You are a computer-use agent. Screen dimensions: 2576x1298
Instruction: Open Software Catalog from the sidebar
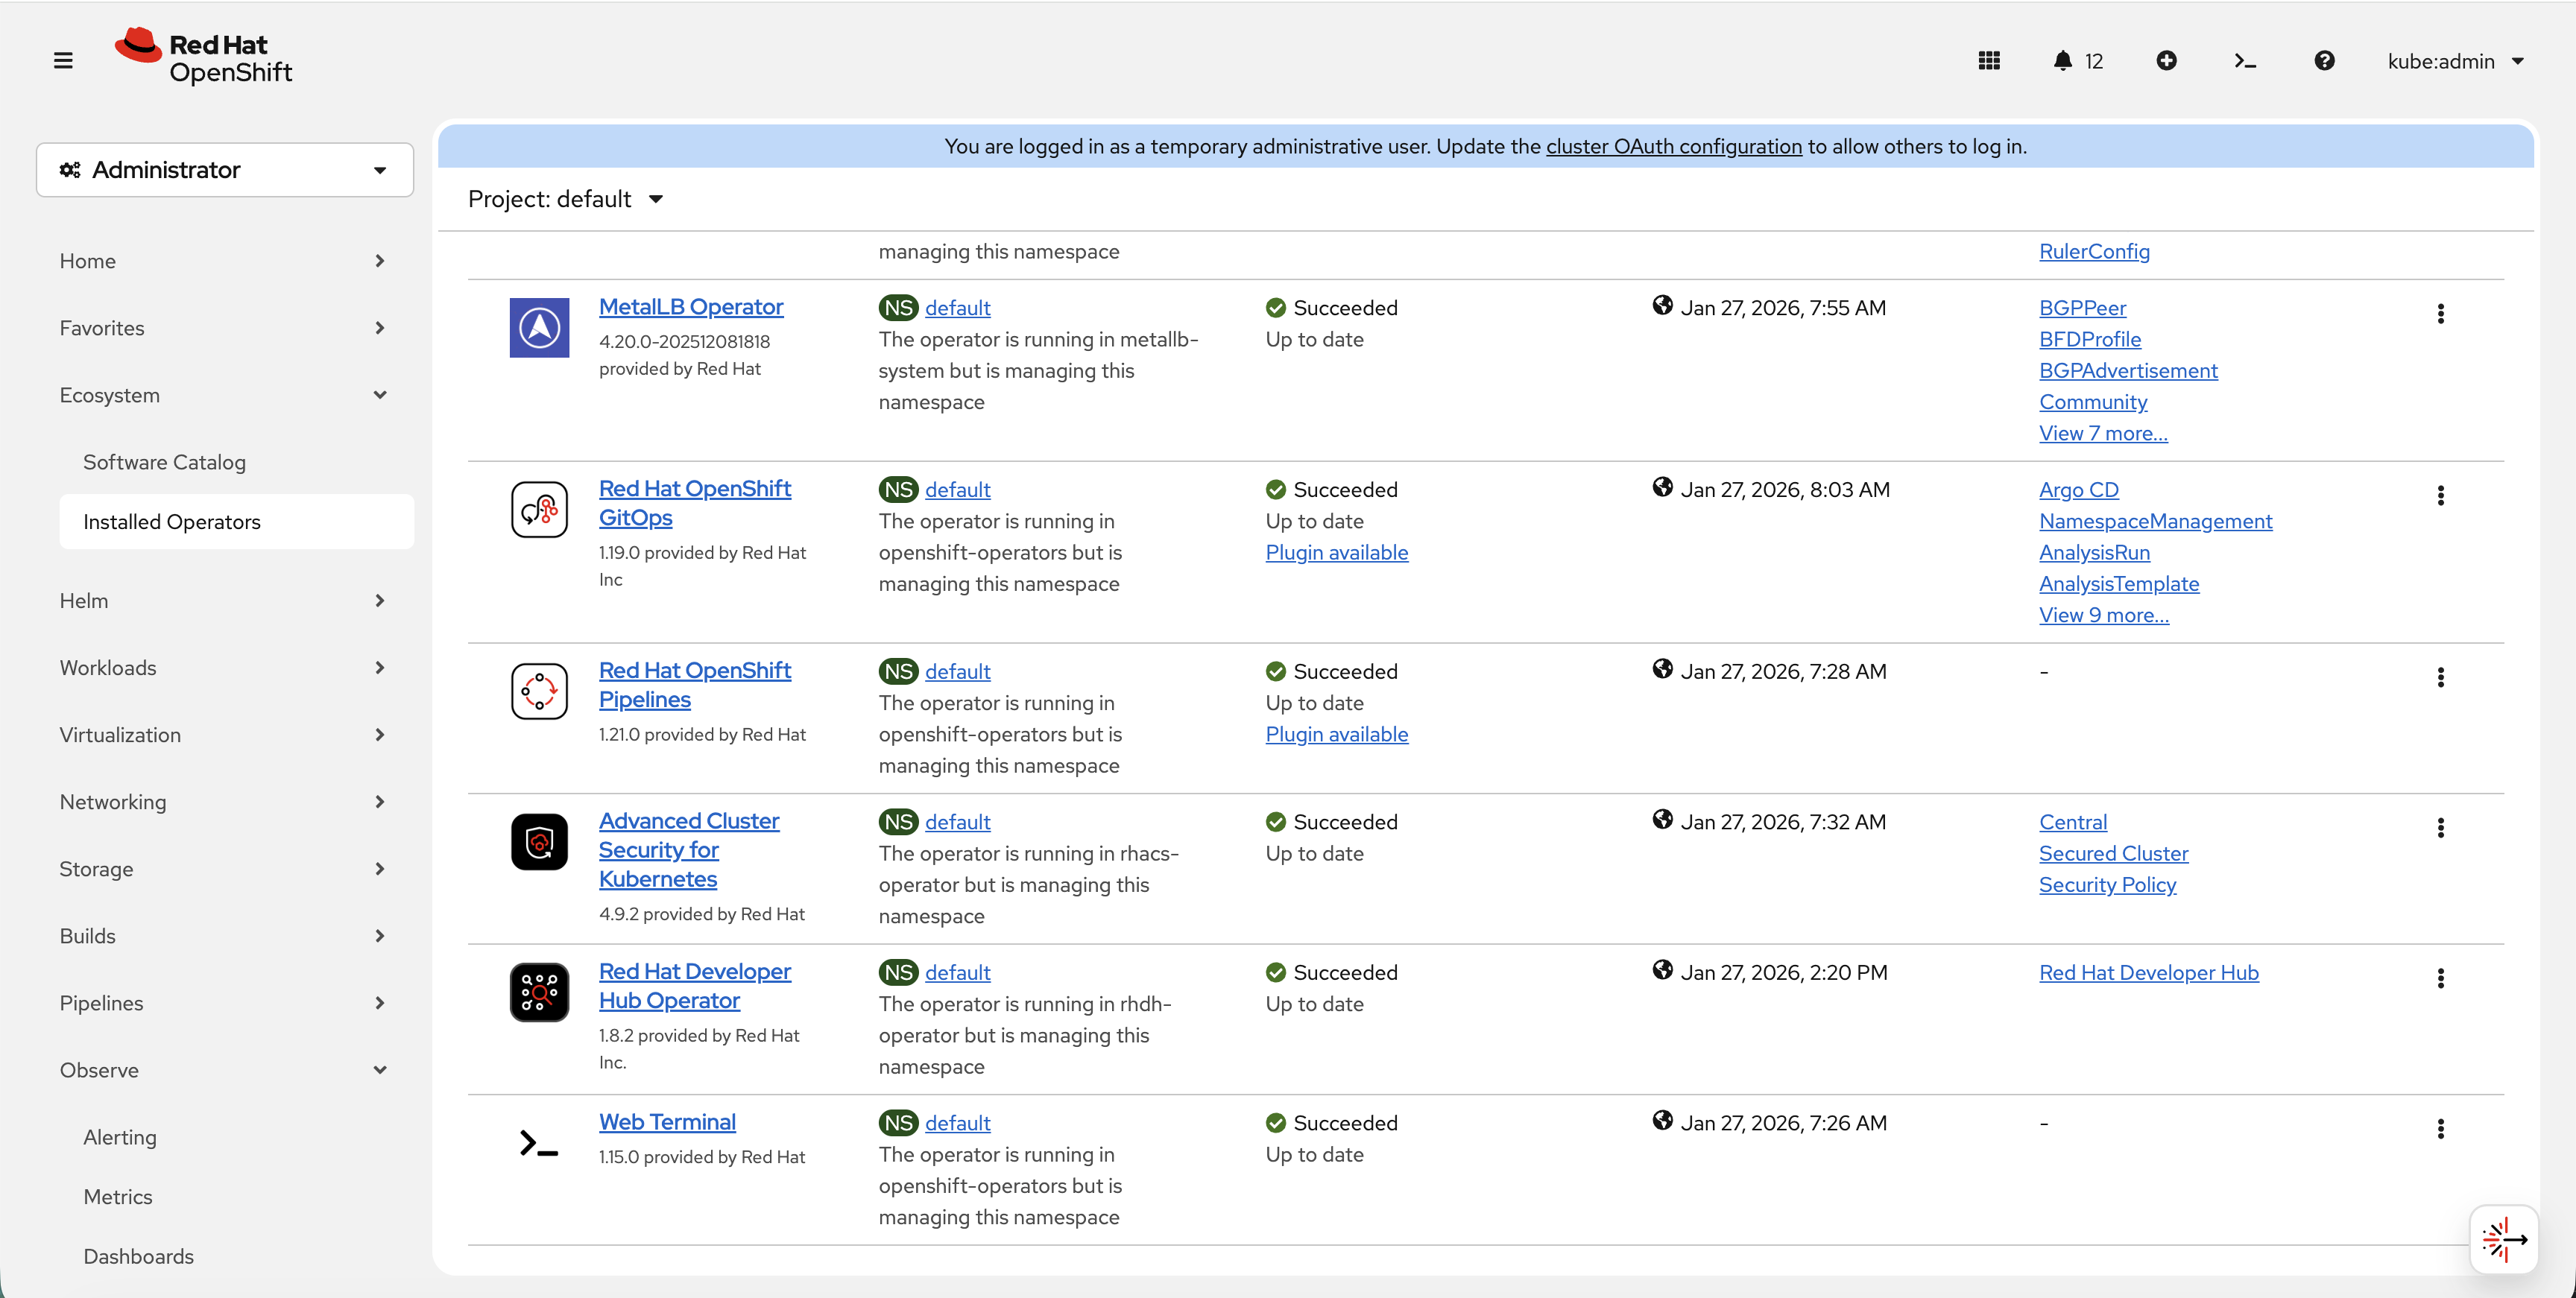(164, 462)
